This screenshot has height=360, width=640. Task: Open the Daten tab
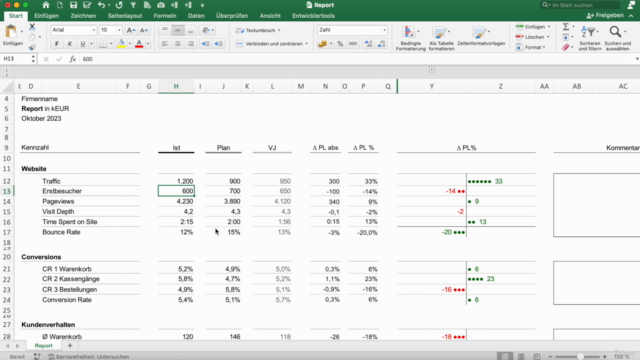pyautogui.click(x=196, y=16)
